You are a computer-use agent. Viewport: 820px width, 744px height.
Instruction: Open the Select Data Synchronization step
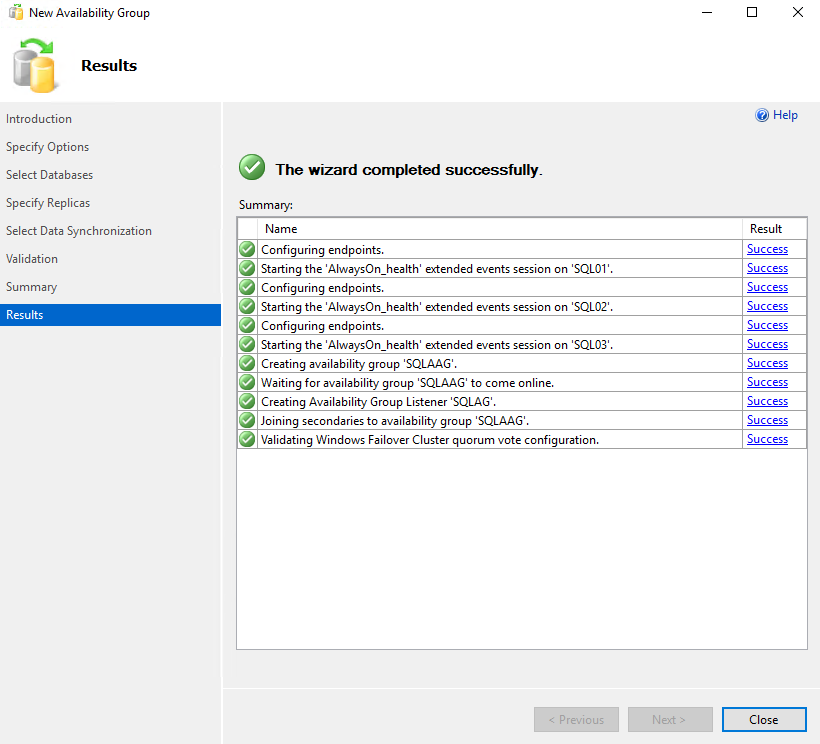tap(79, 231)
